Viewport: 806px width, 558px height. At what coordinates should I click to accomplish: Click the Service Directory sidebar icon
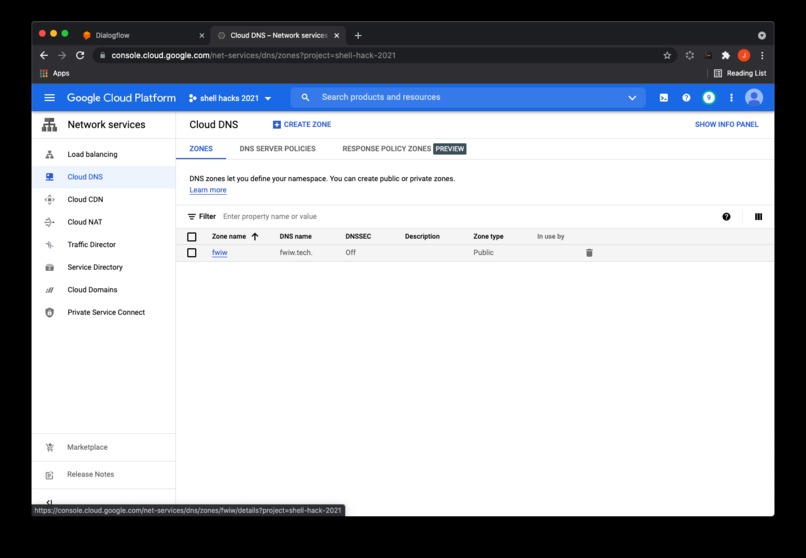[49, 267]
